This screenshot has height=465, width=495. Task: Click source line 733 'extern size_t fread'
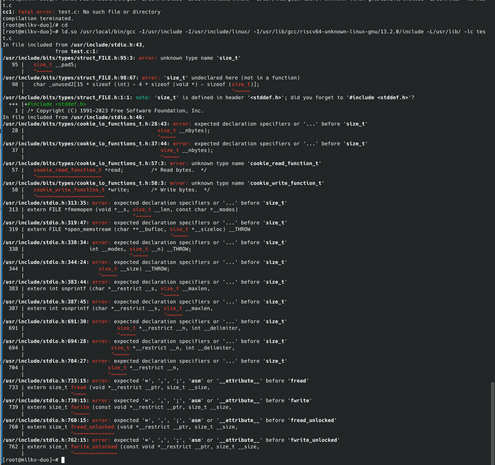(x=109, y=387)
